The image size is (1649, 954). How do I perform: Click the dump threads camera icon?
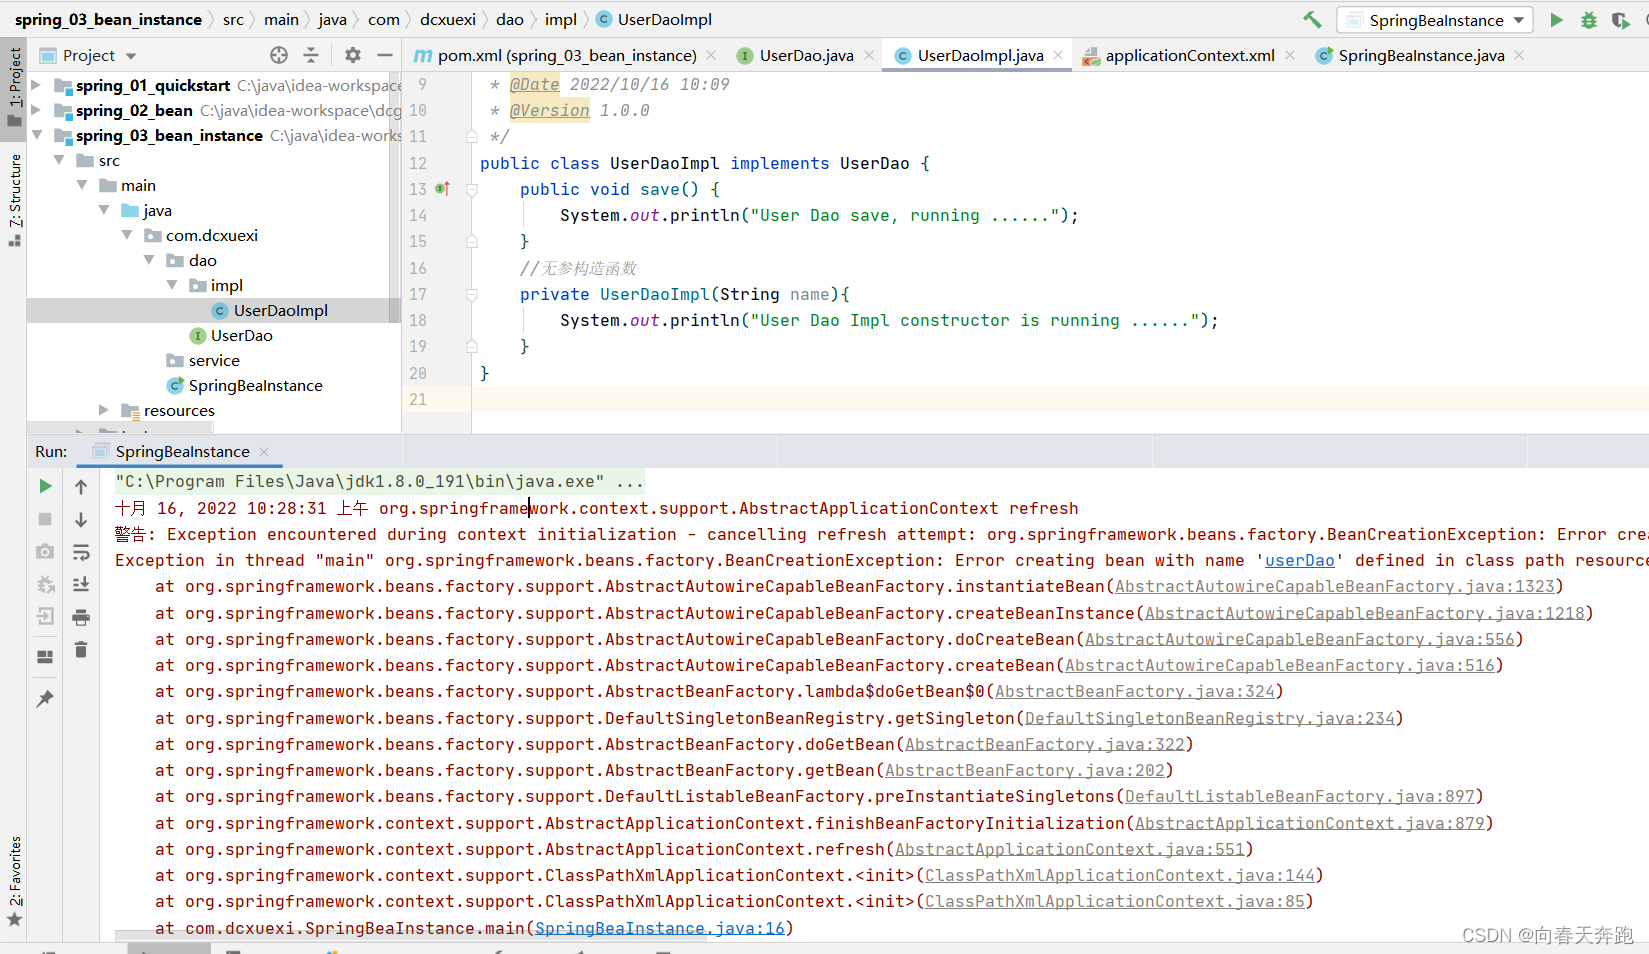point(45,552)
